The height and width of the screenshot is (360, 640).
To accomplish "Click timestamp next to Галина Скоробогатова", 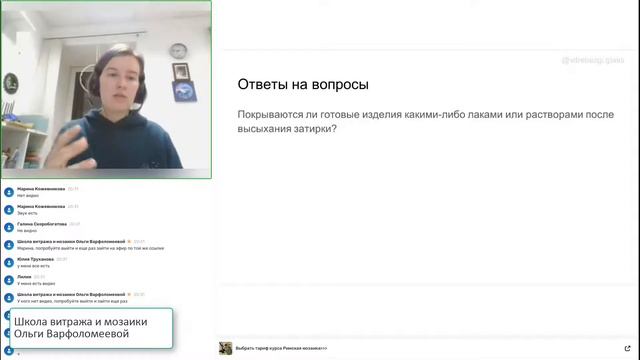I will coord(74,224).
